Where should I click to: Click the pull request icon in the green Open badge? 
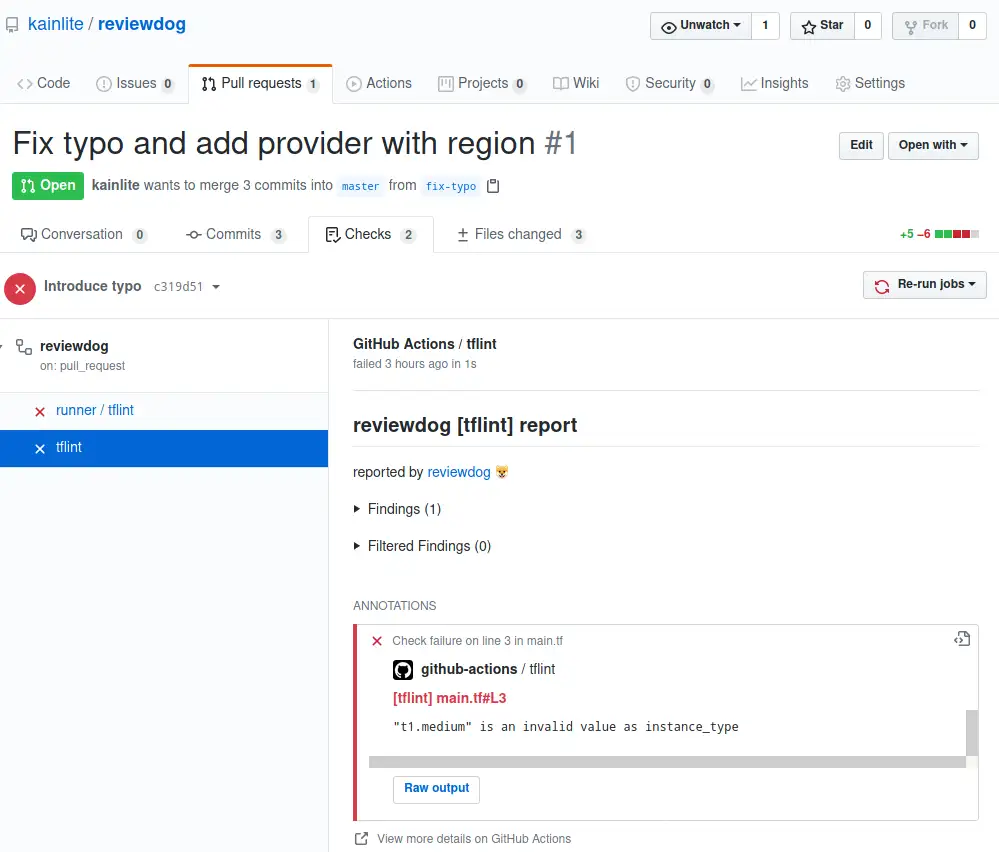27,186
